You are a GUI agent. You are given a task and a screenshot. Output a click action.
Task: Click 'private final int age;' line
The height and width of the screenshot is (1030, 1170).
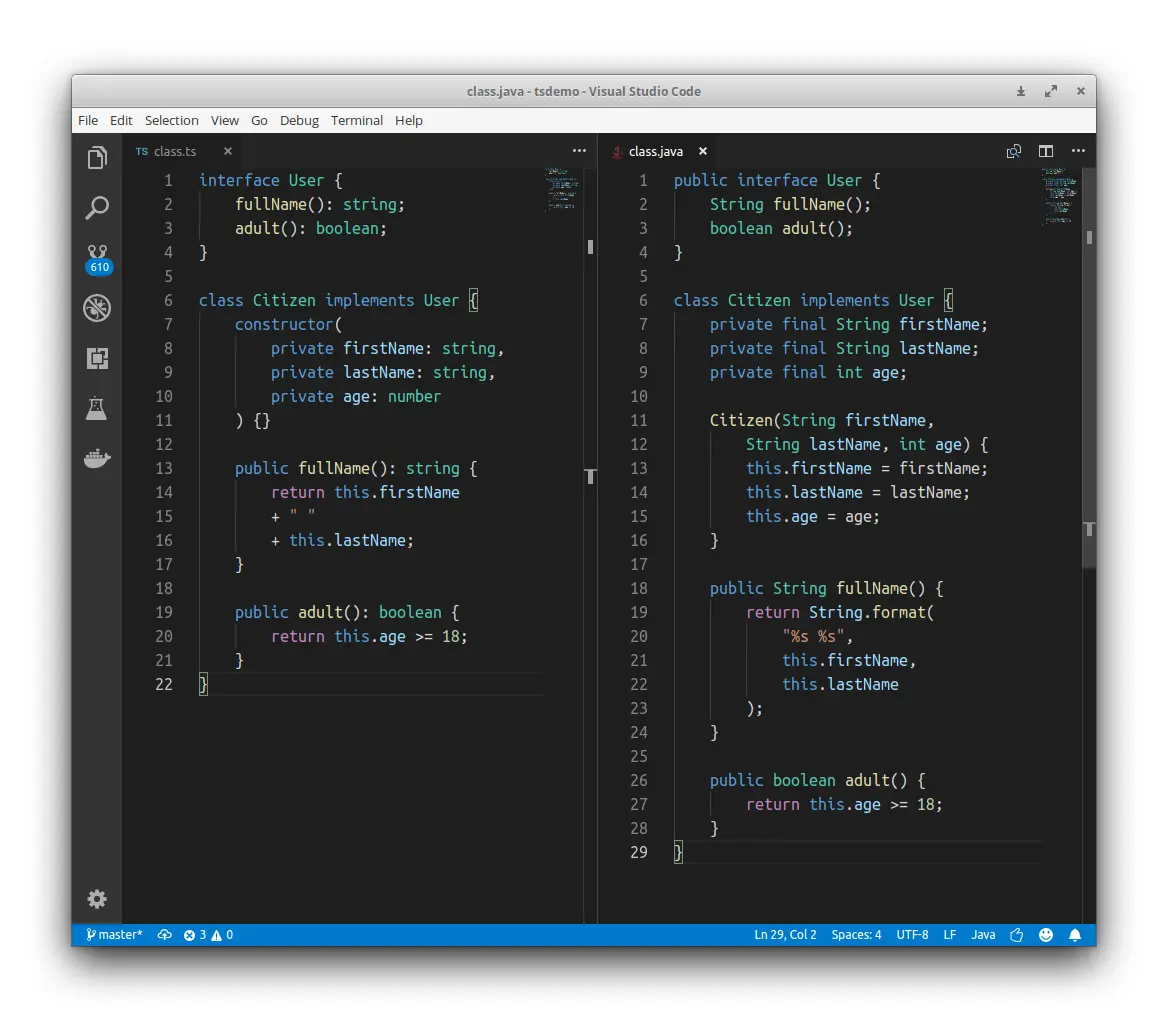click(808, 372)
